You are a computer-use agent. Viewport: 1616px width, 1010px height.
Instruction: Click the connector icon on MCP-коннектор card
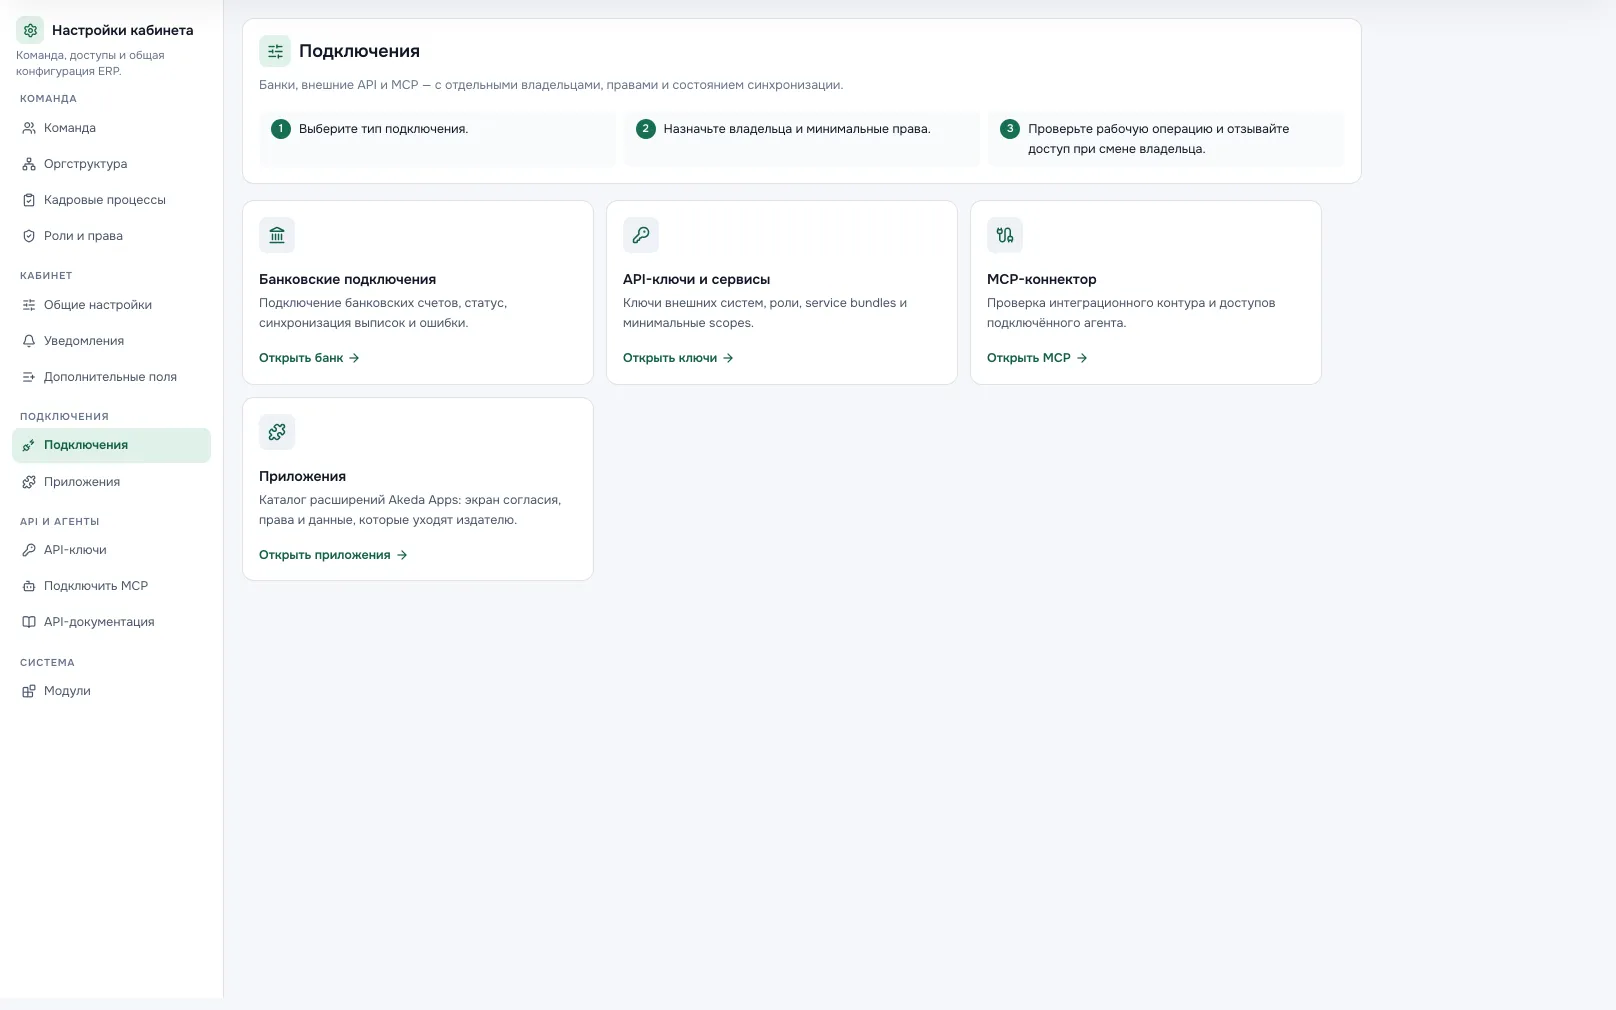(x=1005, y=235)
